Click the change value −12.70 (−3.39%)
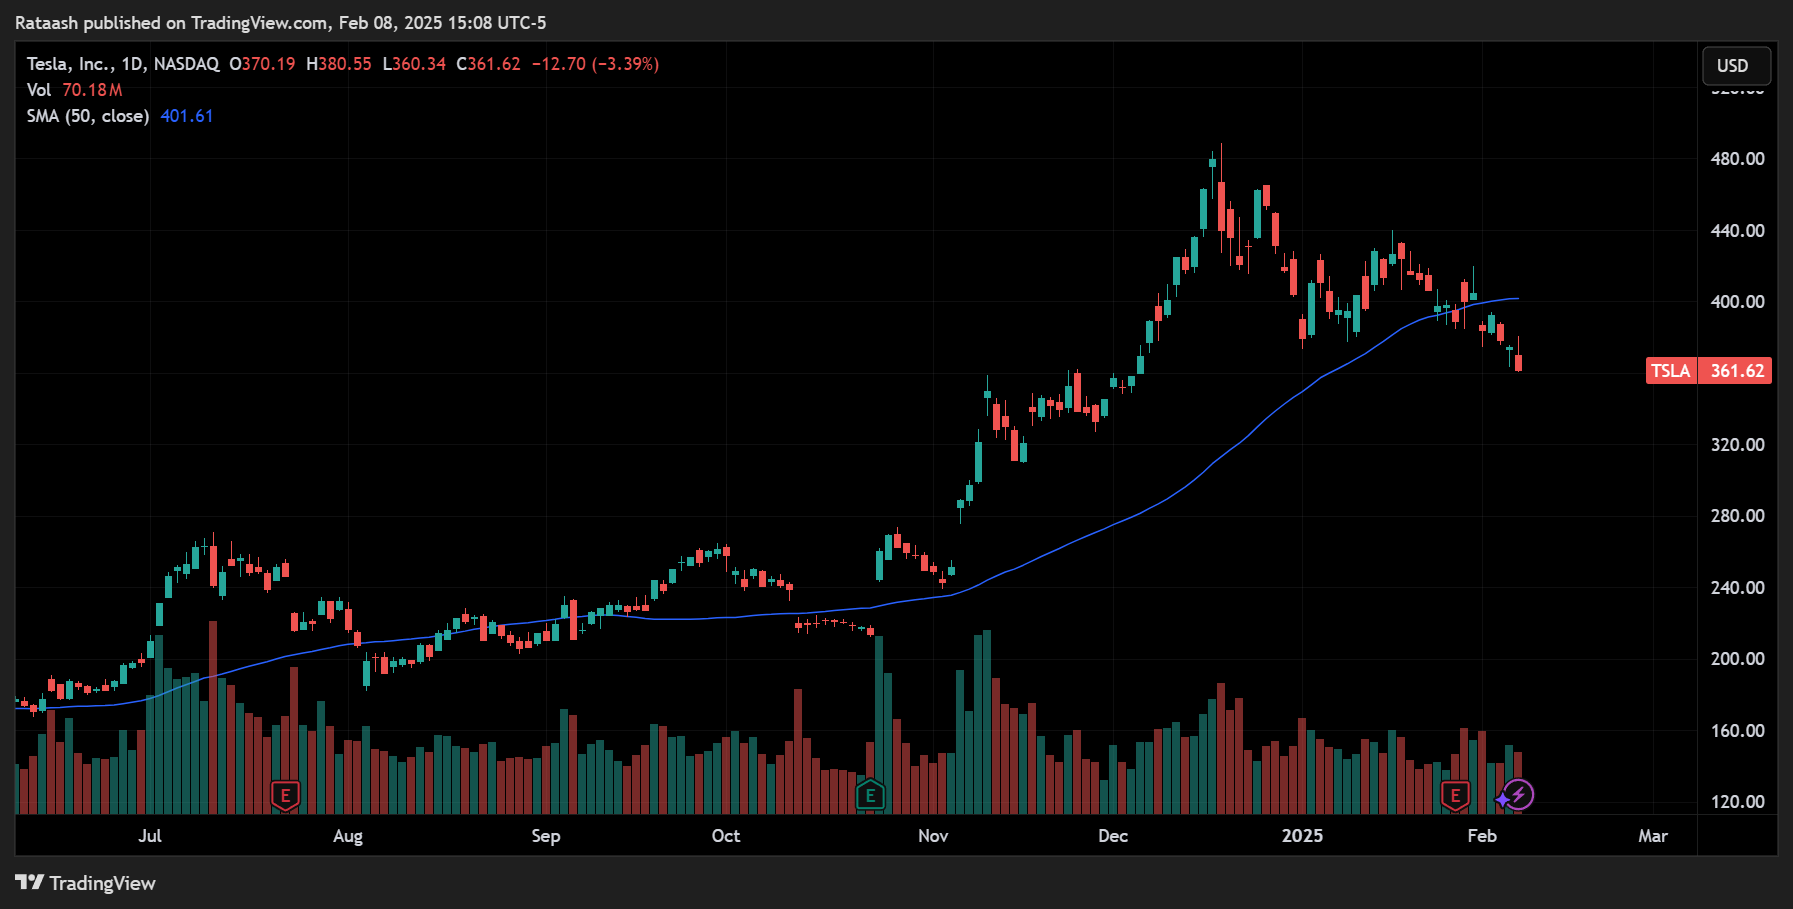This screenshot has height=909, width=1793. pos(595,64)
